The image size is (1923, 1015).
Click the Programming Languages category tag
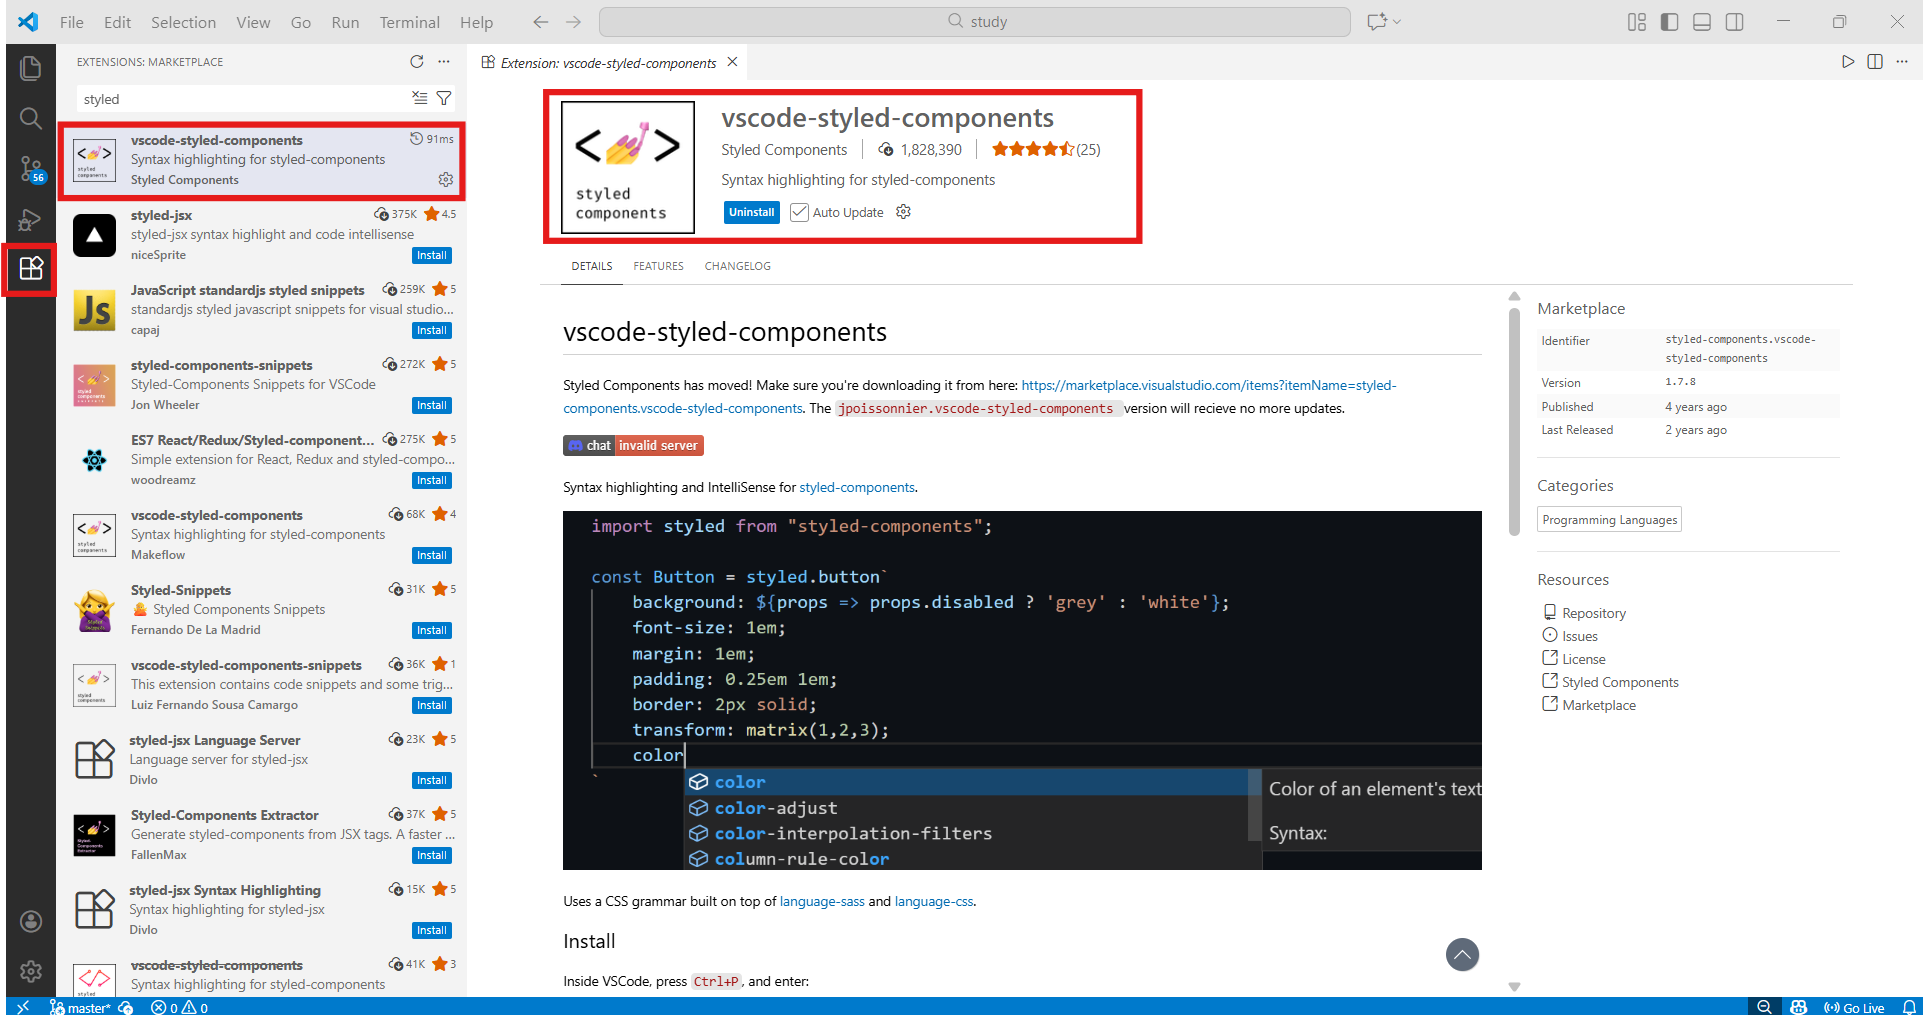click(x=1609, y=520)
